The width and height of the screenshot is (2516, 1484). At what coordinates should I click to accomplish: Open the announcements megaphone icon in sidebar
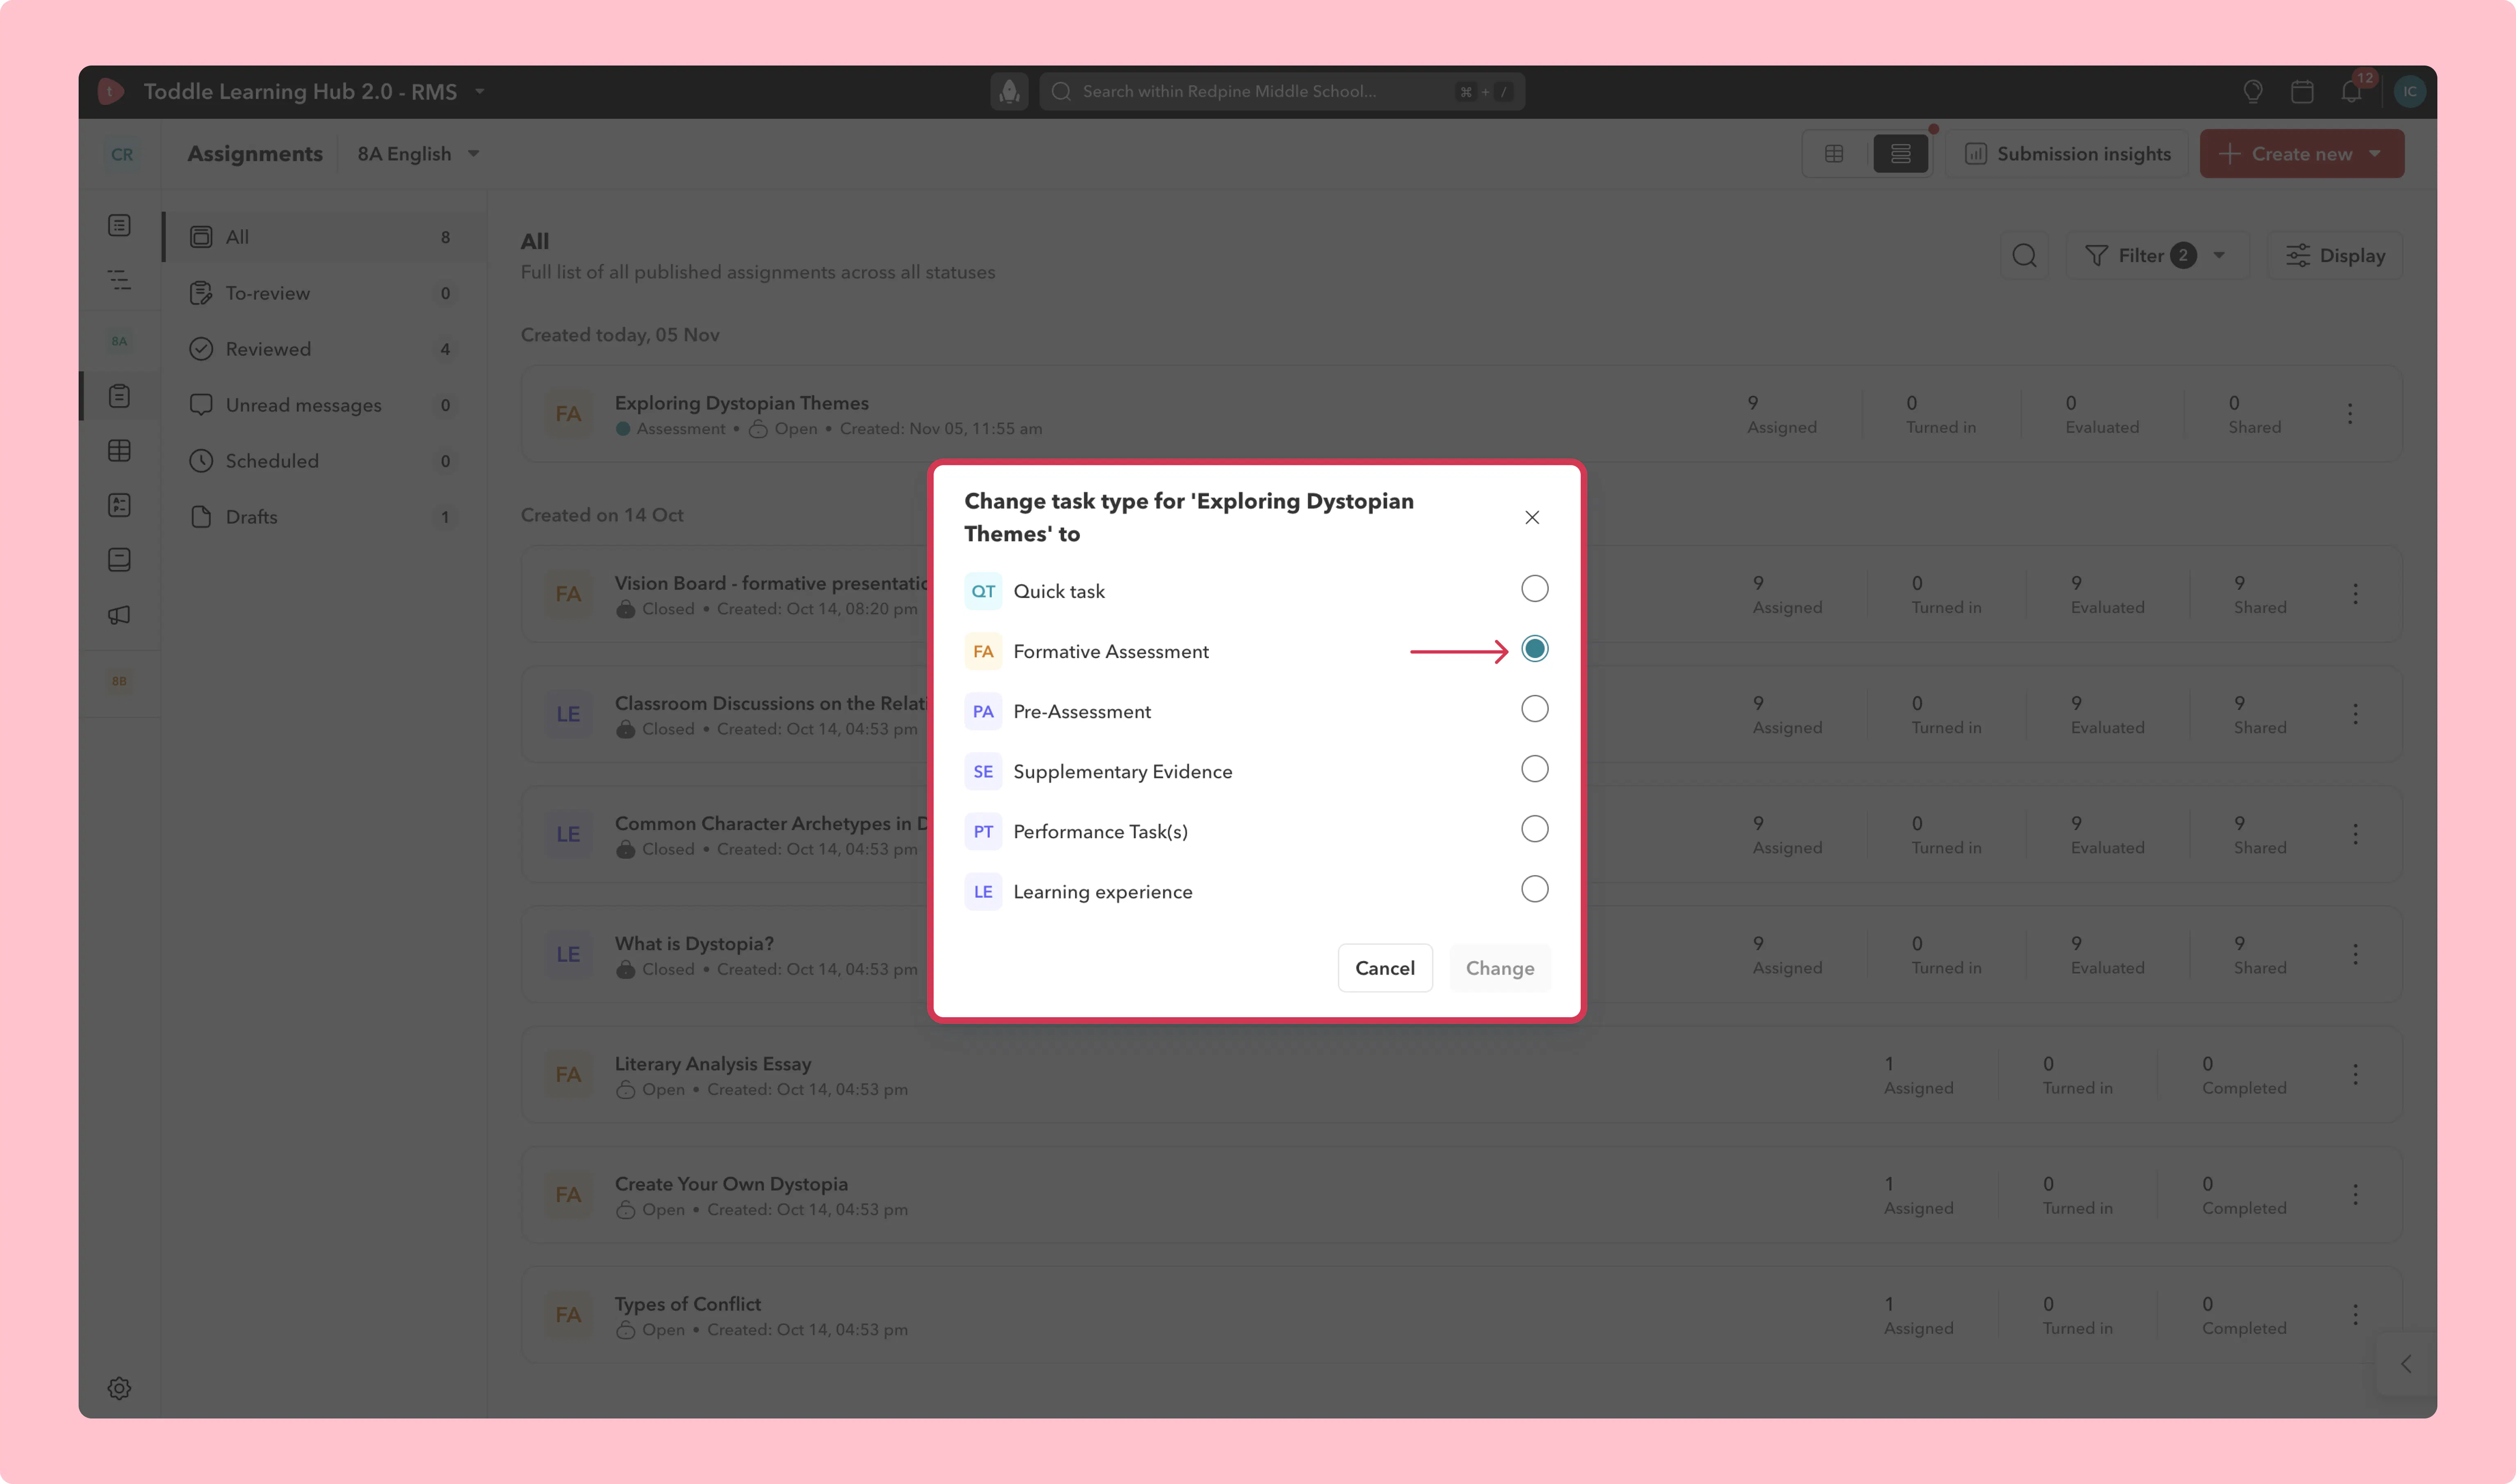point(119,615)
